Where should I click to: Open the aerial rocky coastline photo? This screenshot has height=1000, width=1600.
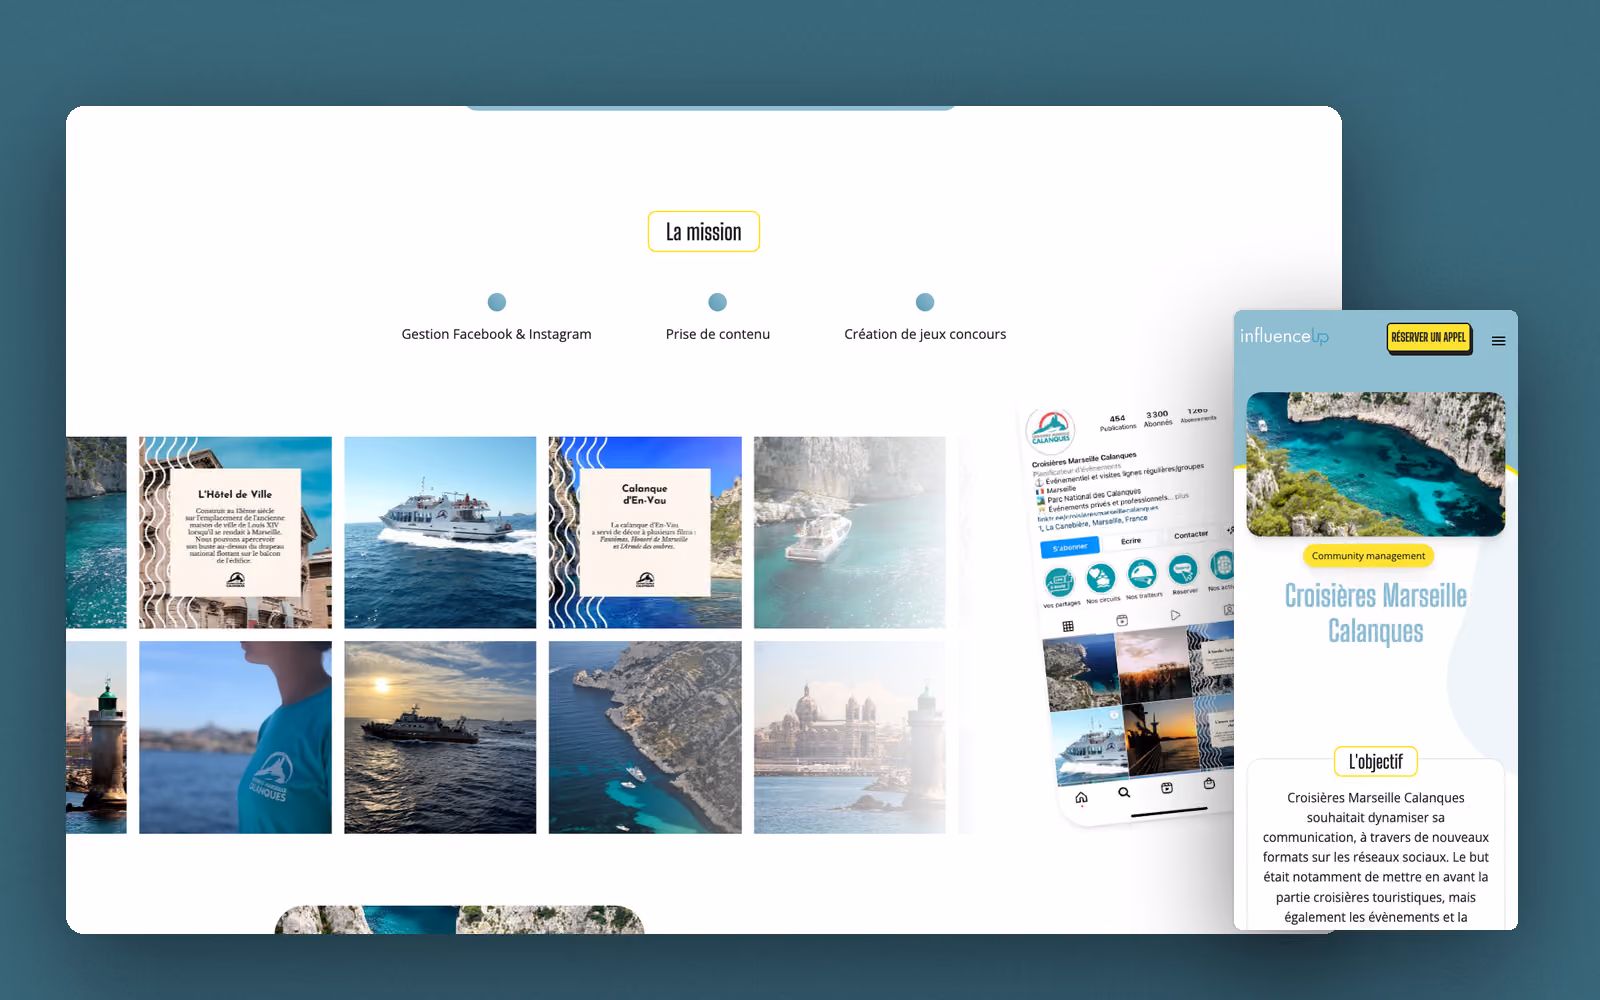click(x=645, y=737)
